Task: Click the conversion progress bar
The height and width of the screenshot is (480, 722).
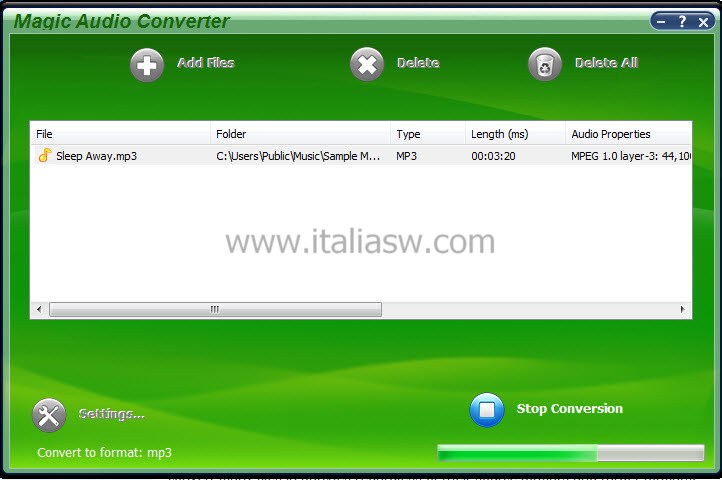Action: (x=571, y=453)
